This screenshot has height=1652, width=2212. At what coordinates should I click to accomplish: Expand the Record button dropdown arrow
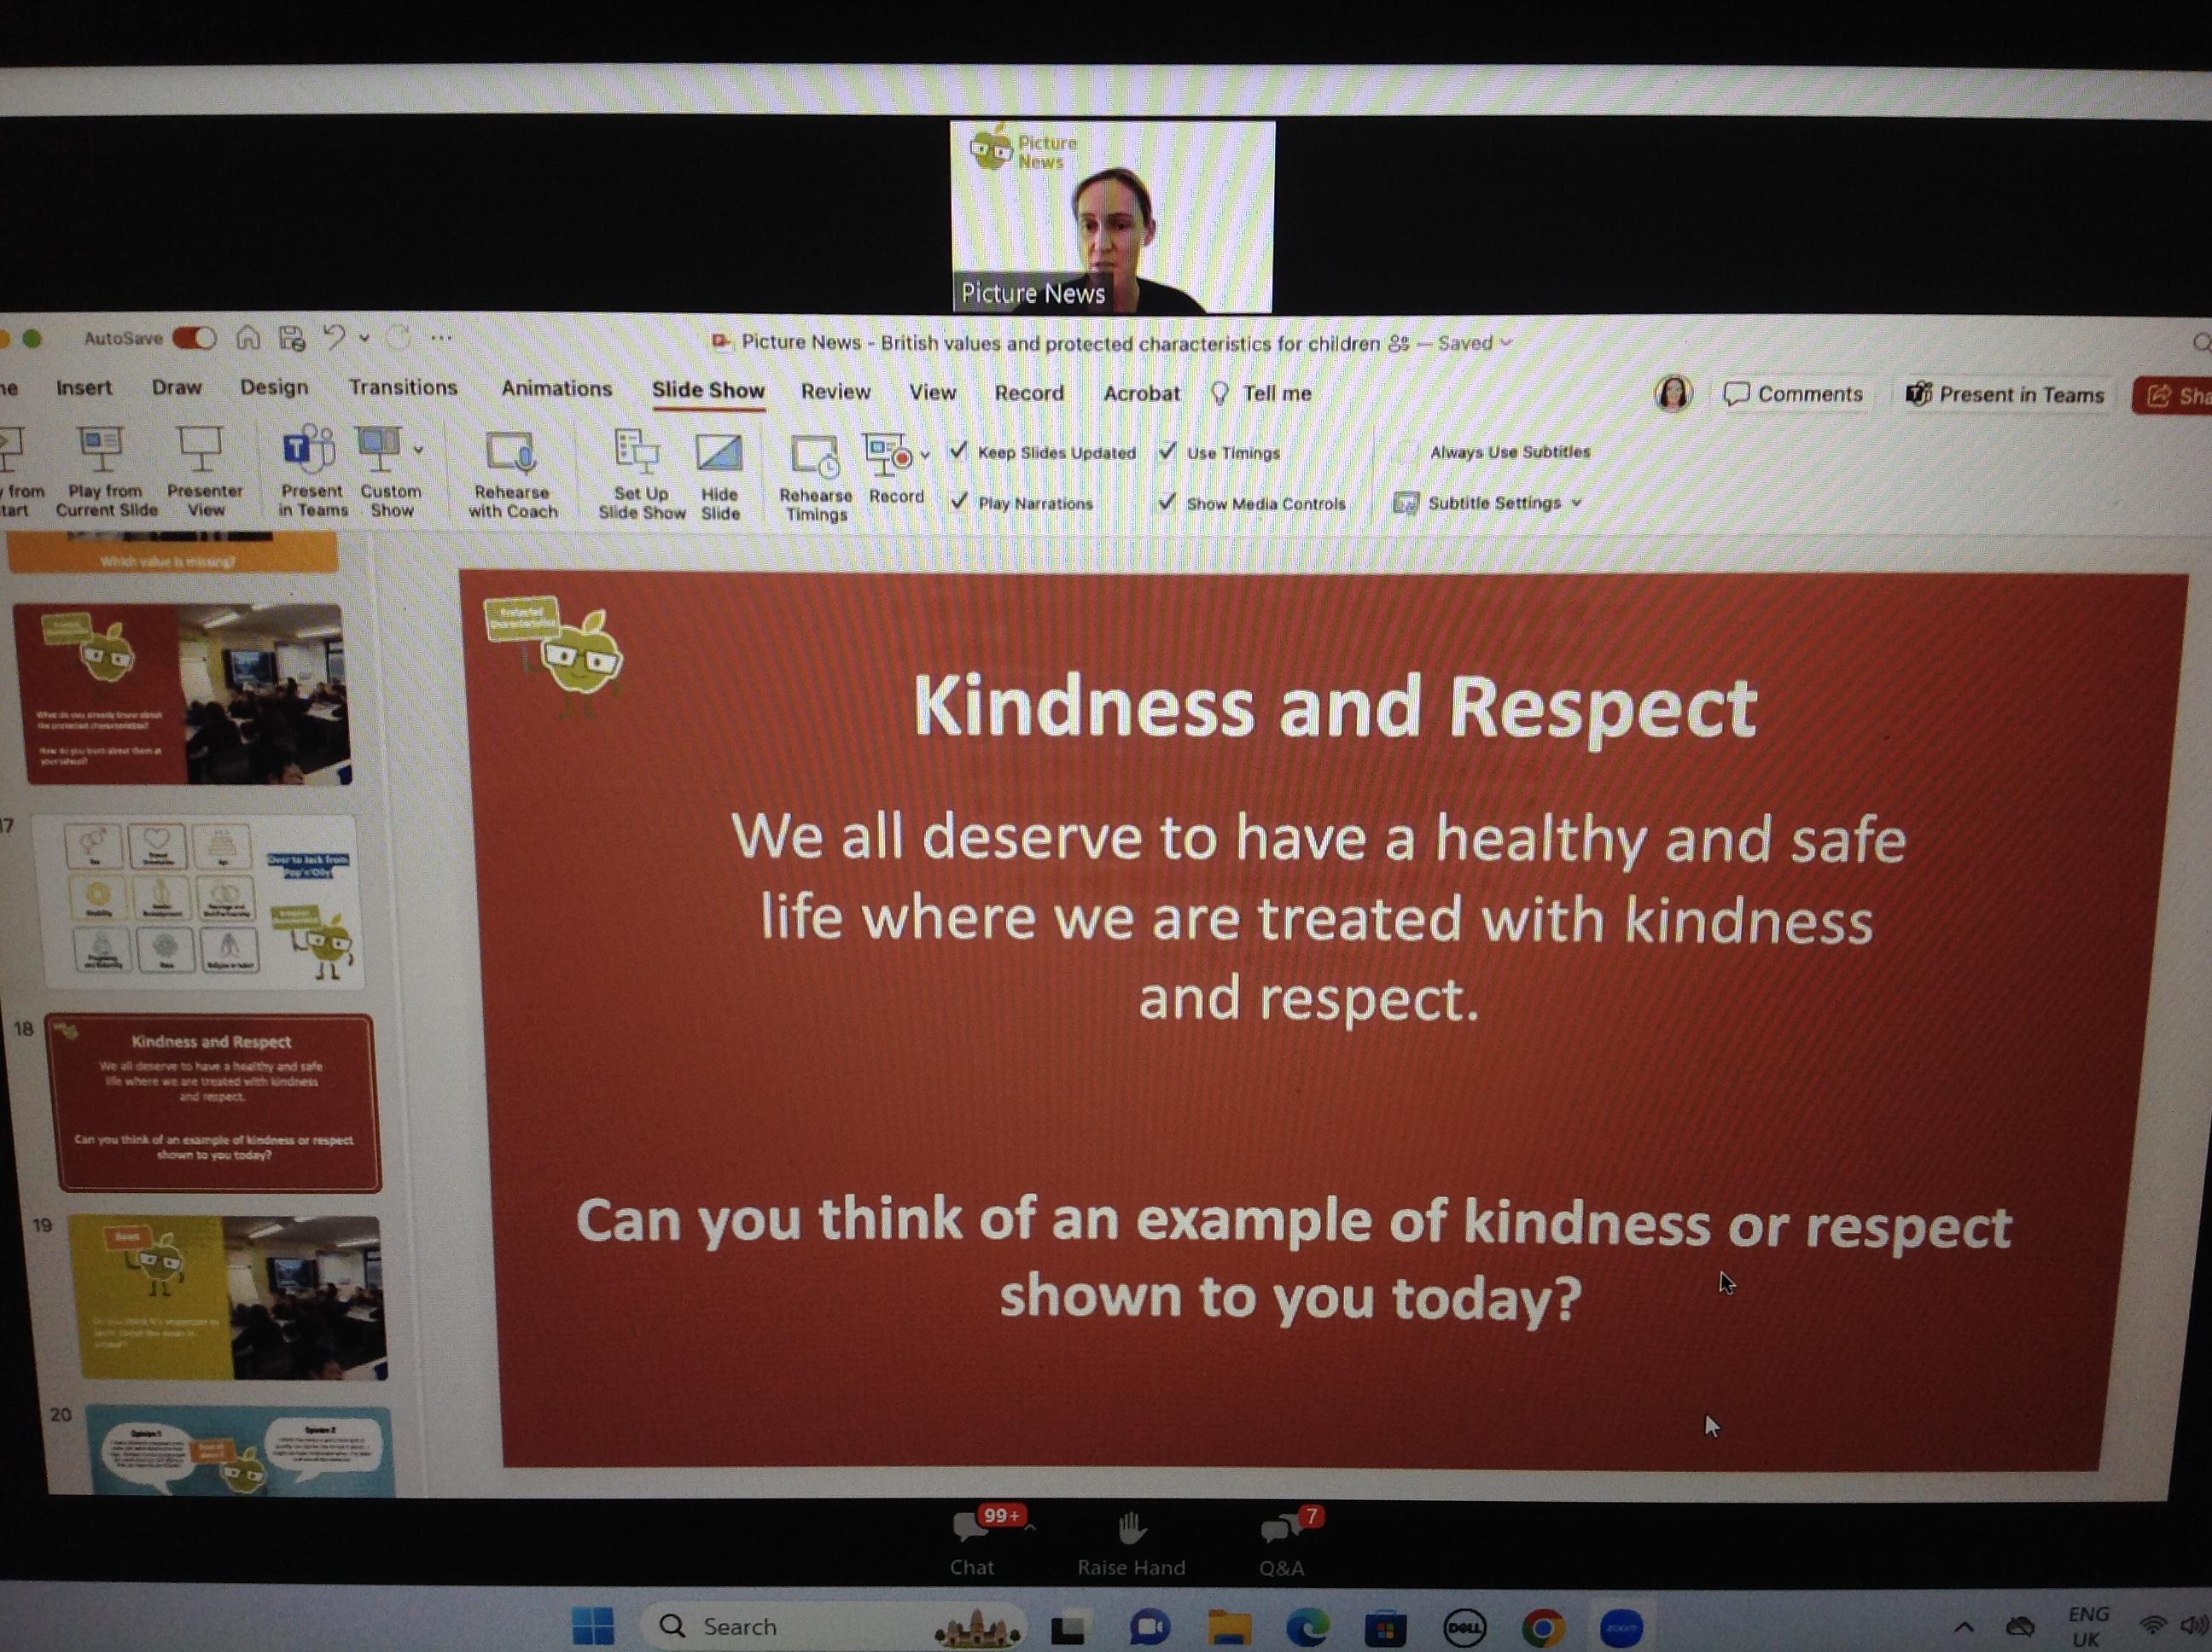pyautogui.click(x=925, y=455)
